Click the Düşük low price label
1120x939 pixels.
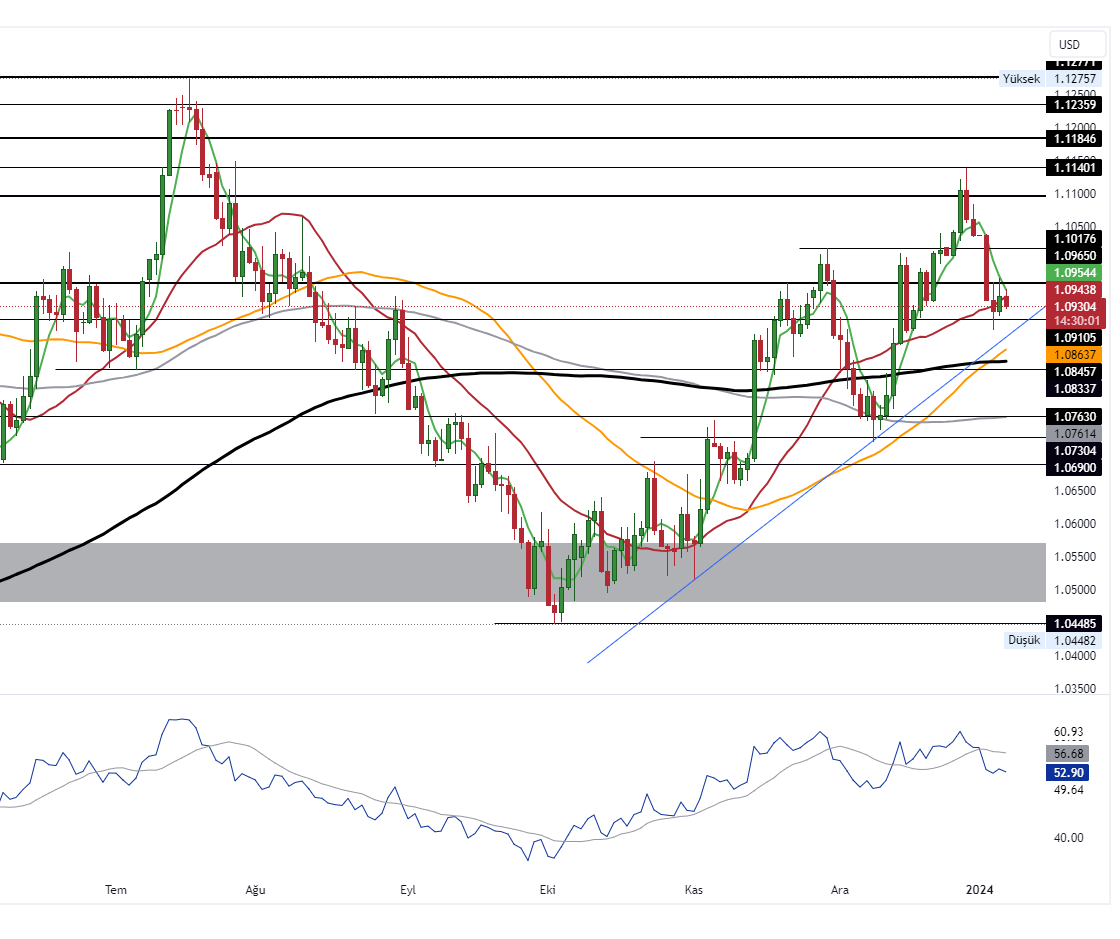coord(1024,640)
